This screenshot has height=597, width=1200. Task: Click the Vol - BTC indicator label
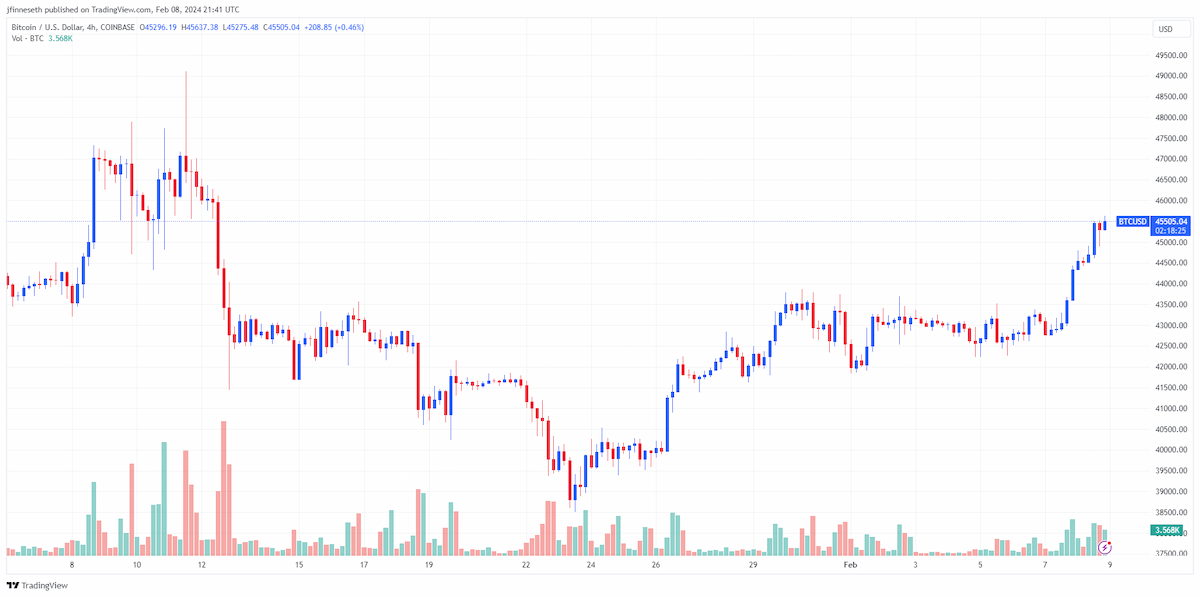(x=28, y=38)
